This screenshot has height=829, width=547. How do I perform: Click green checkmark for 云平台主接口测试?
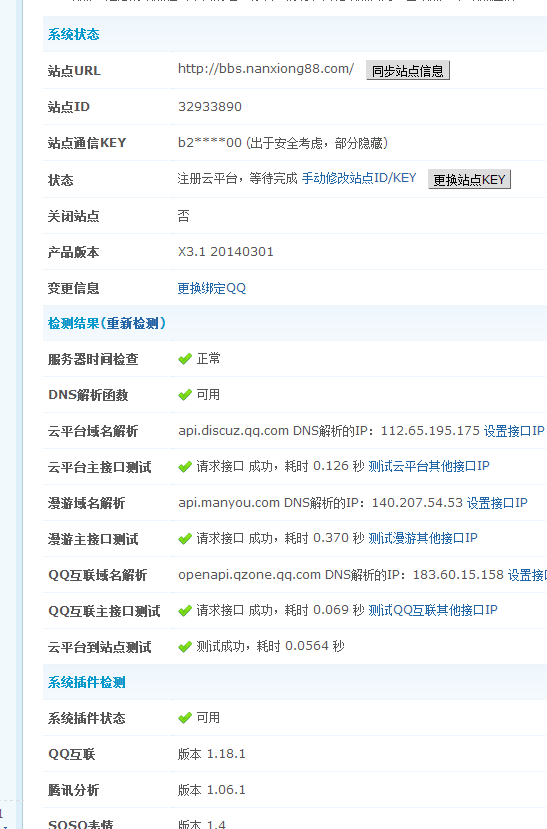click(185, 467)
